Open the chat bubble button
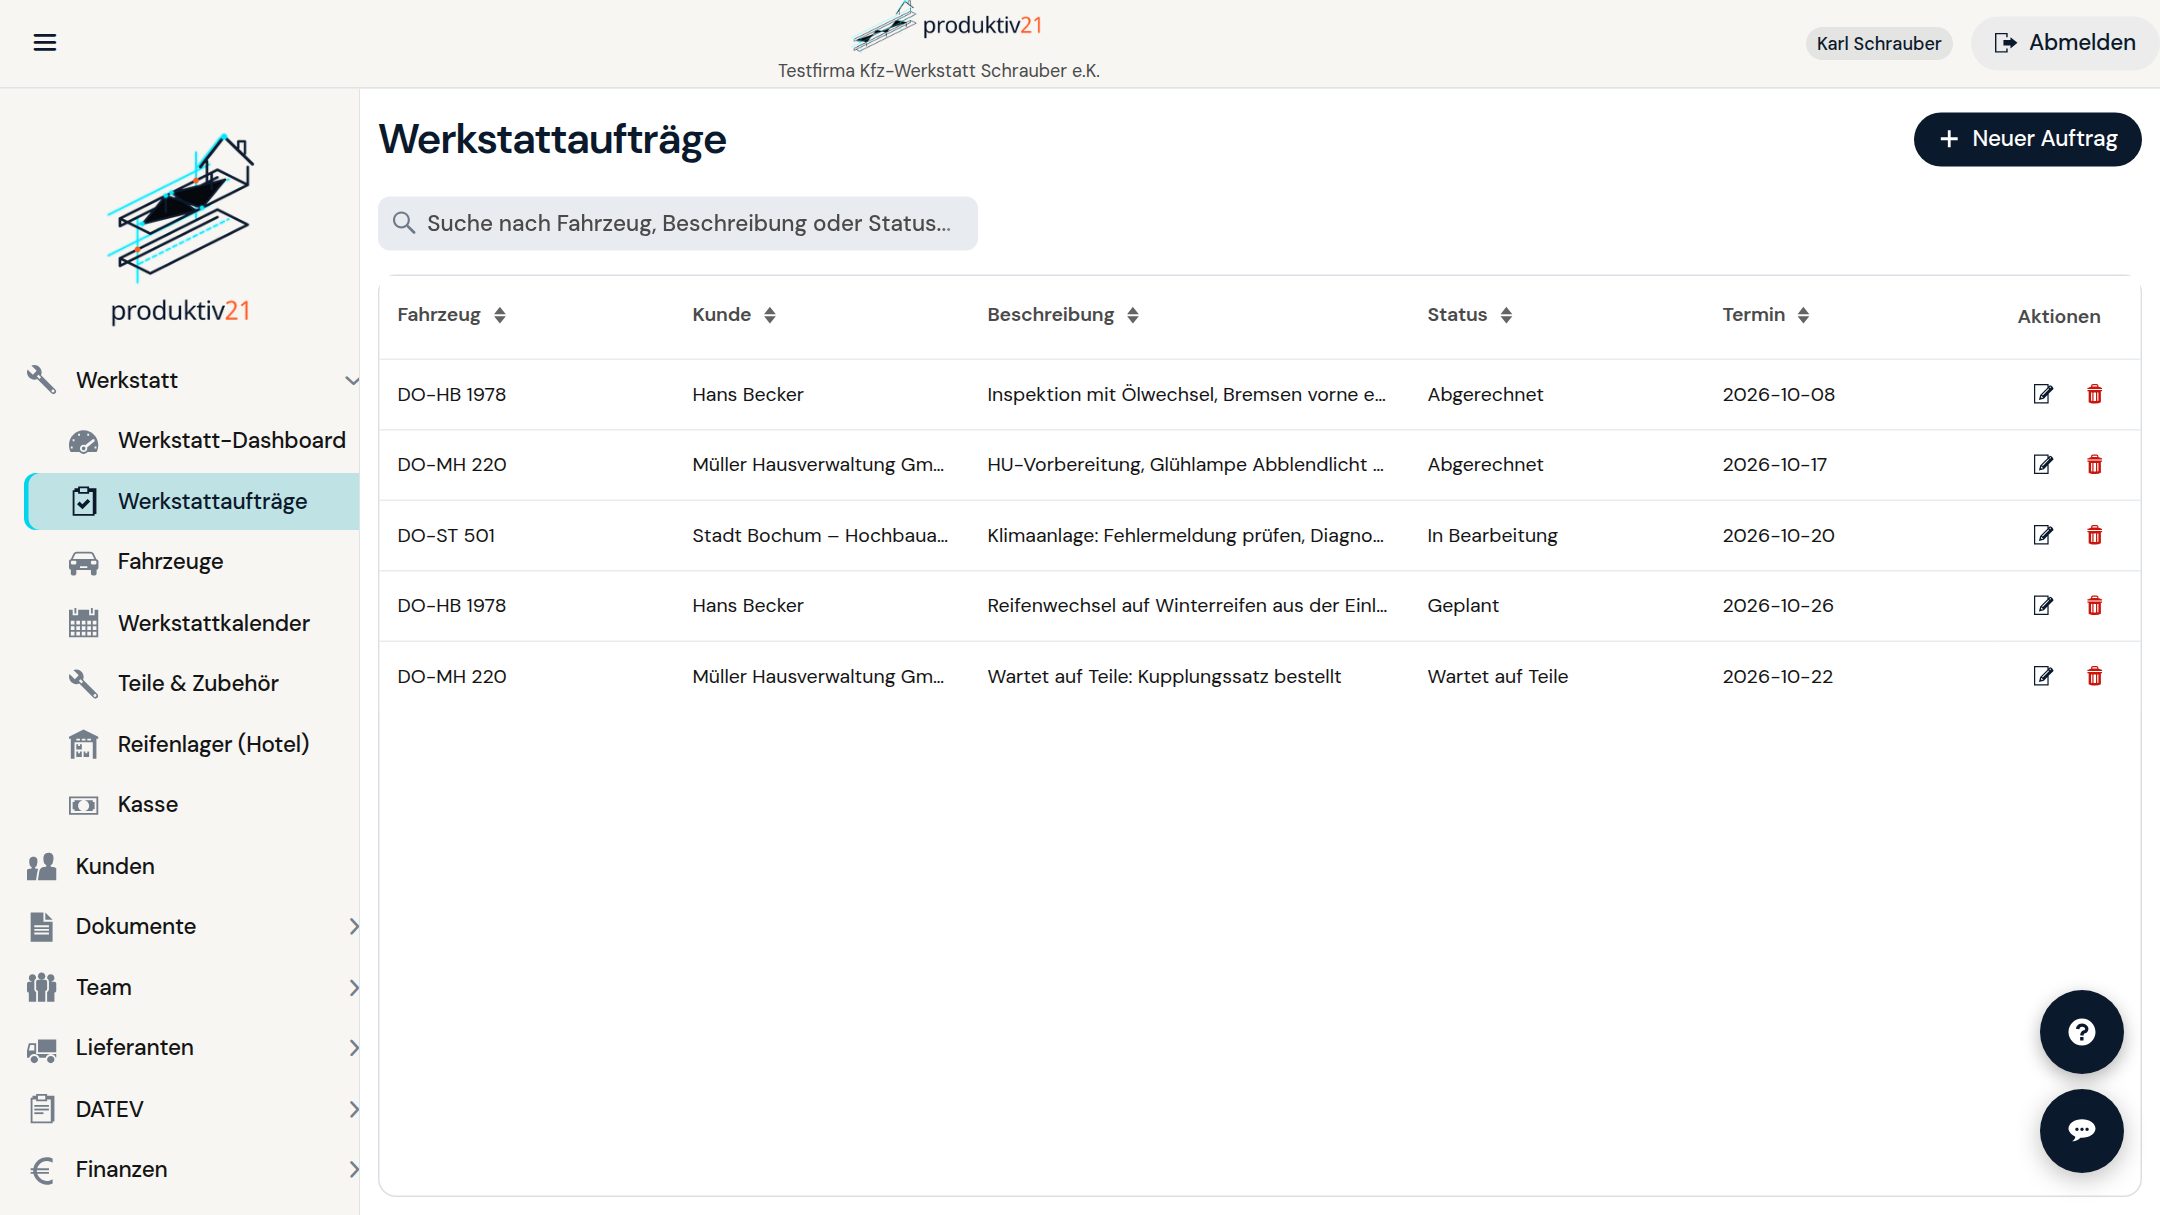 [2081, 1130]
